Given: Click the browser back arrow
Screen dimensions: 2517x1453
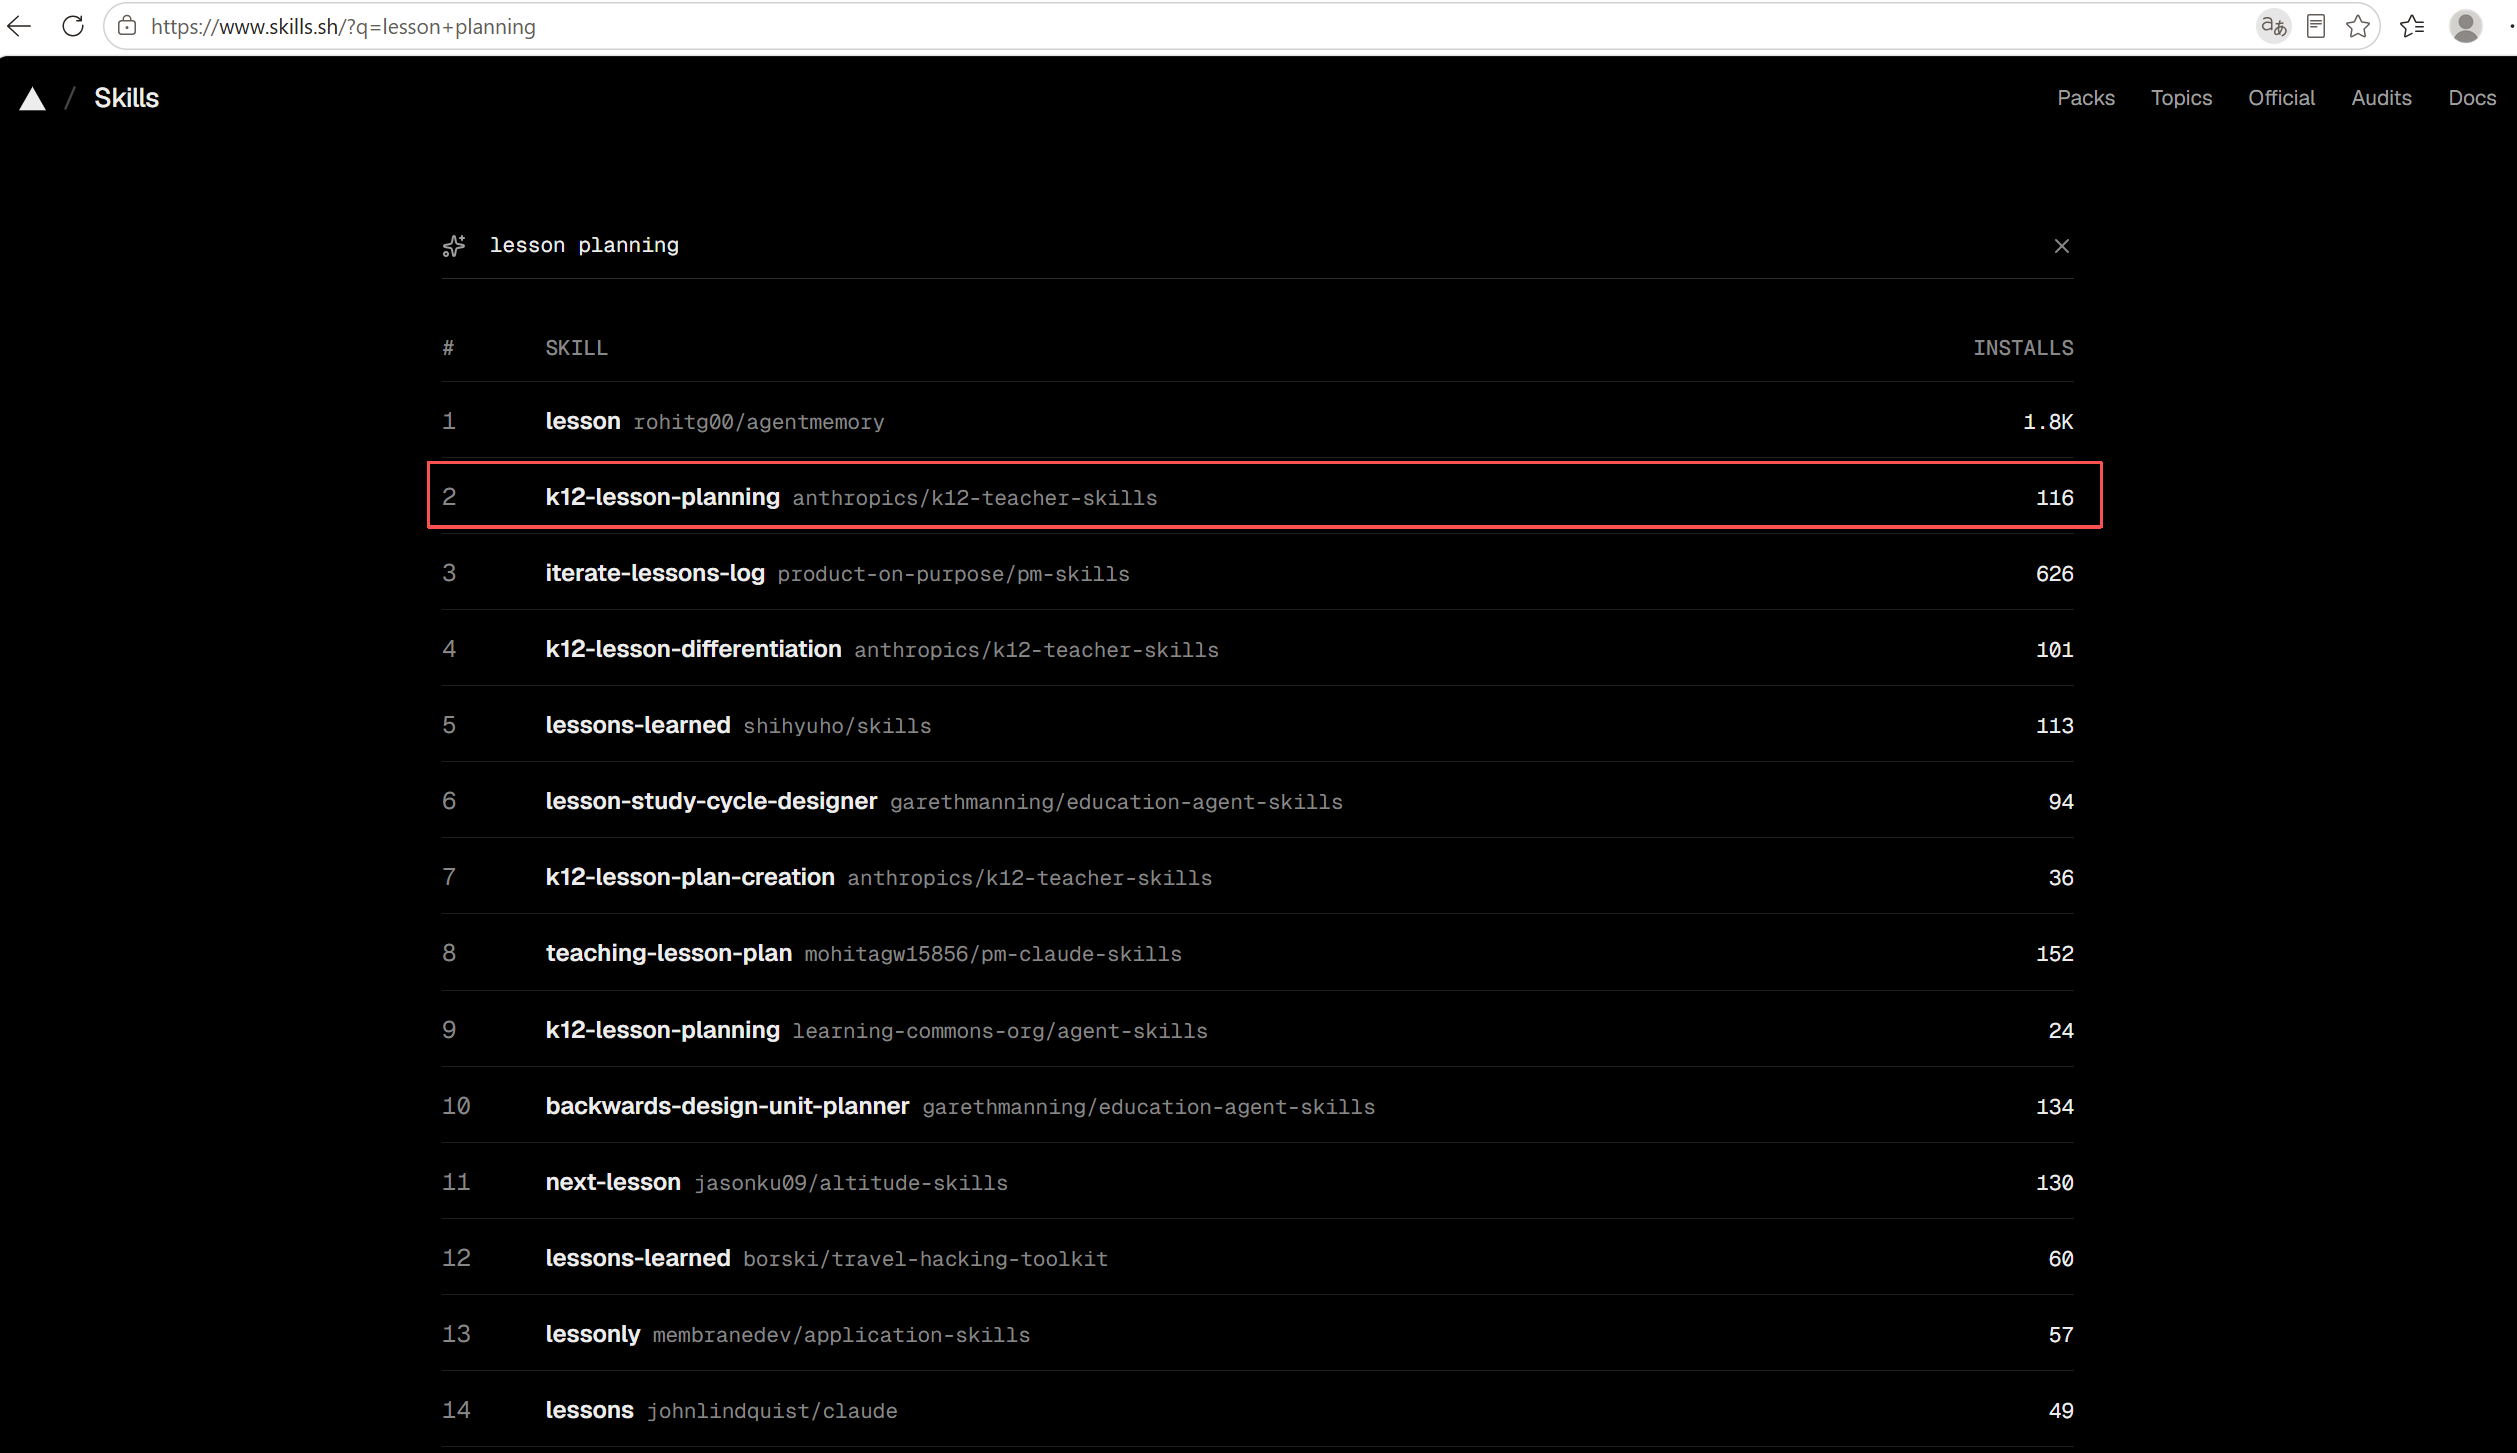Looking at the screenshot, I should (19, 26).
